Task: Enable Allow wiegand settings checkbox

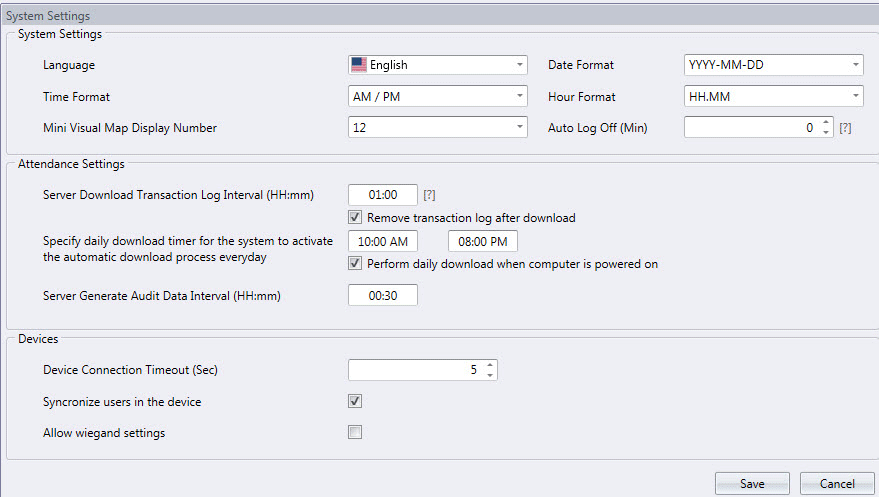Action: pos(355,432)
